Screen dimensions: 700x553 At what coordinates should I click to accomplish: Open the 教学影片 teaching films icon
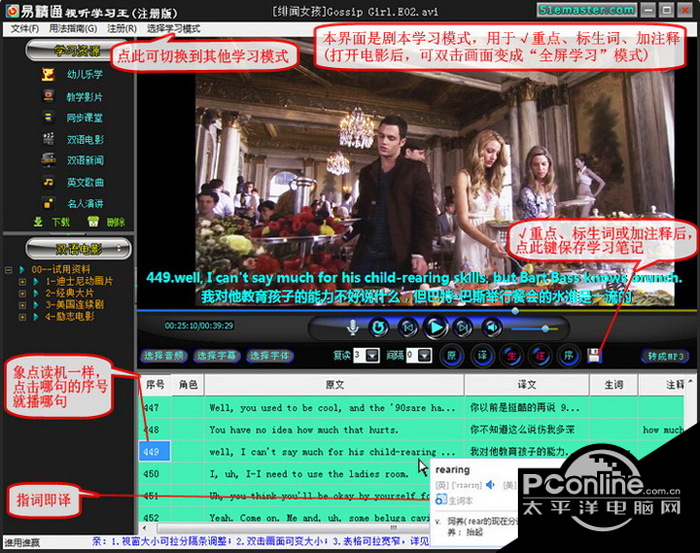pos(48,96)
